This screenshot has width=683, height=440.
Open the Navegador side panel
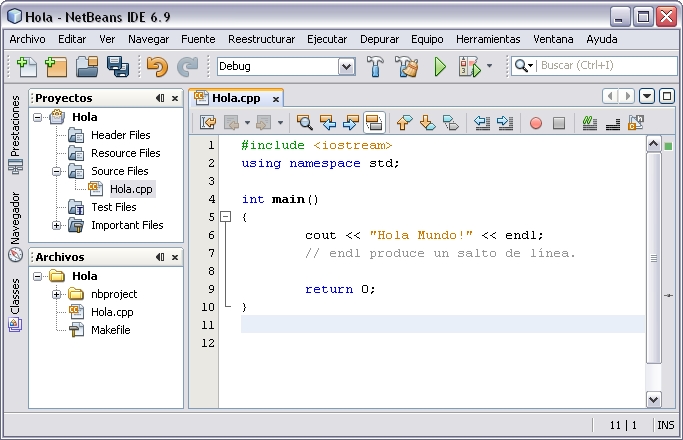coord(15,227)
